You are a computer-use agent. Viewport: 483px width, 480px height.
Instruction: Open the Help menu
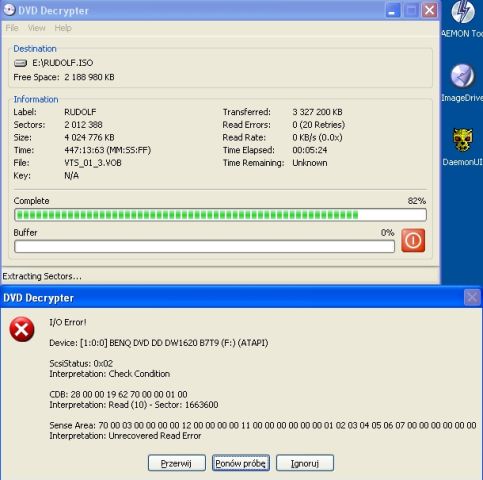click(x=63, y=28)
